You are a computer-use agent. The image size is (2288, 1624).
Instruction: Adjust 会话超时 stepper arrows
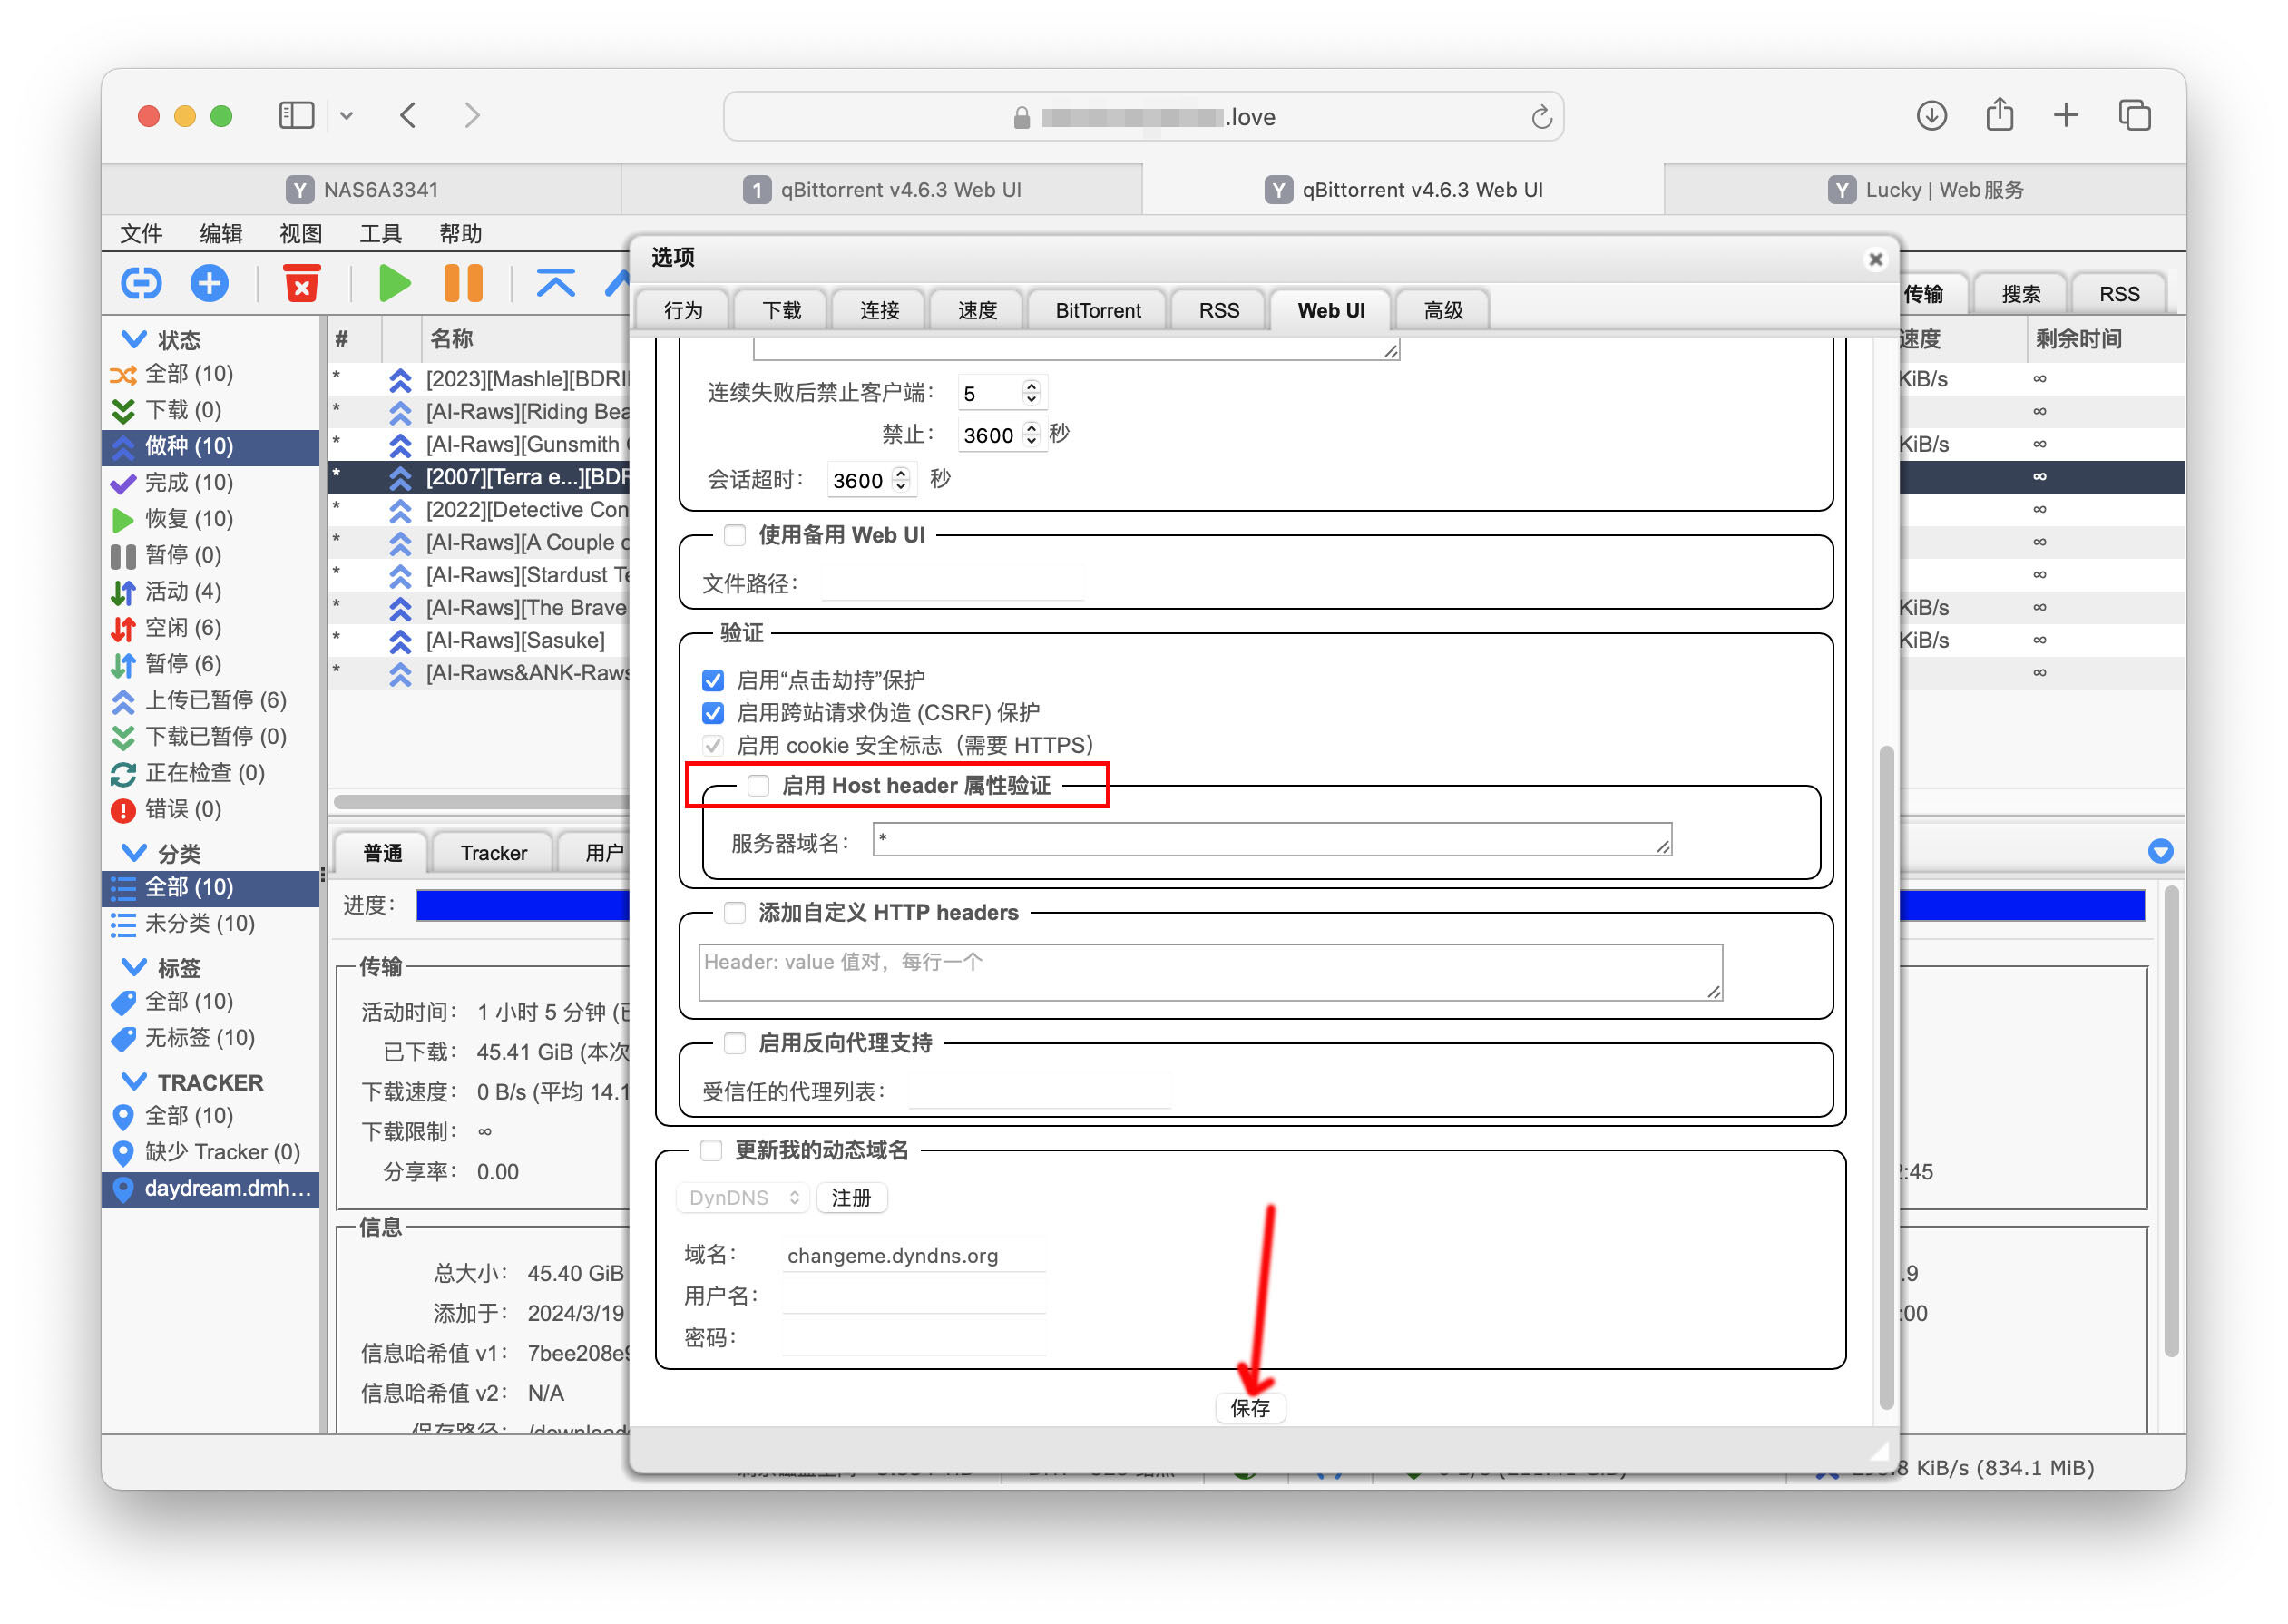coord(901,480)
